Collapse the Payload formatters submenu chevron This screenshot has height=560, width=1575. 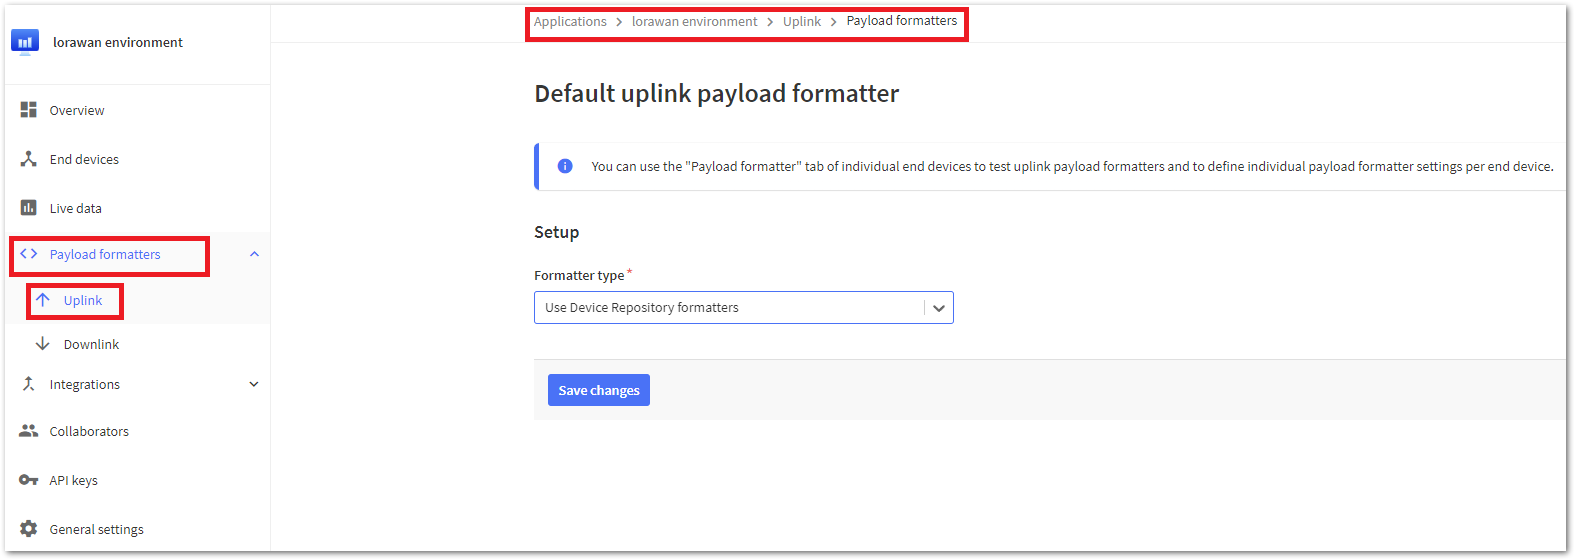coord(254,254)
